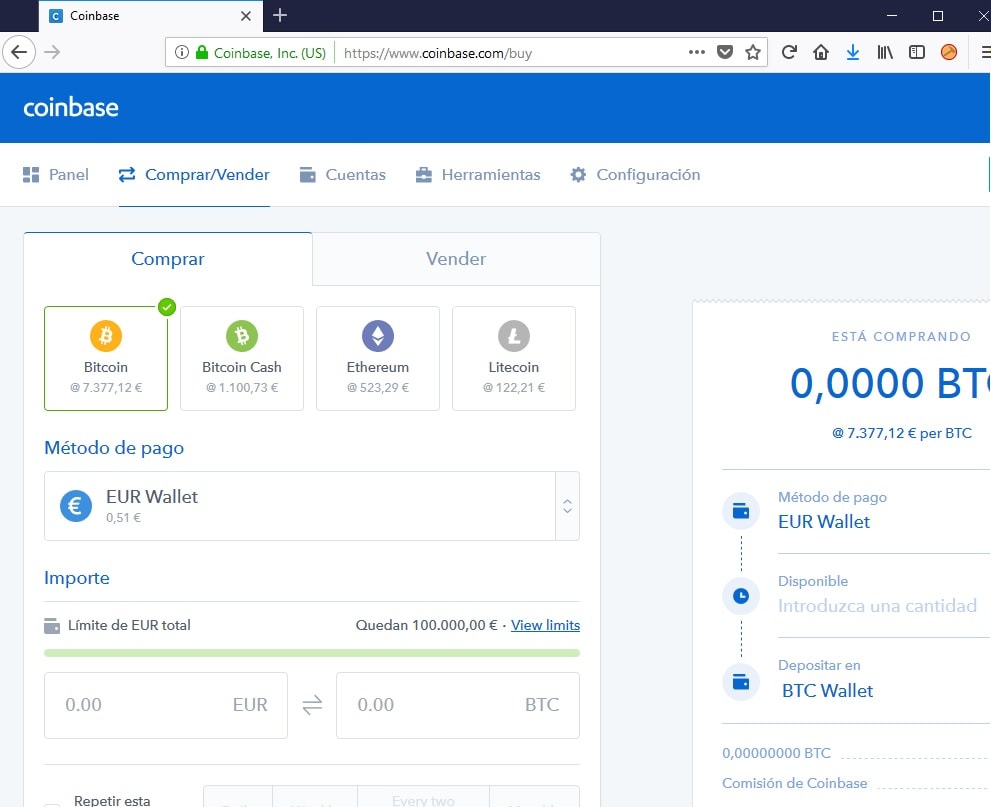Viewport: 991px width, 807px height.
Task: Click the euro icon beside EUR Wallet
Action: point(75,506)
